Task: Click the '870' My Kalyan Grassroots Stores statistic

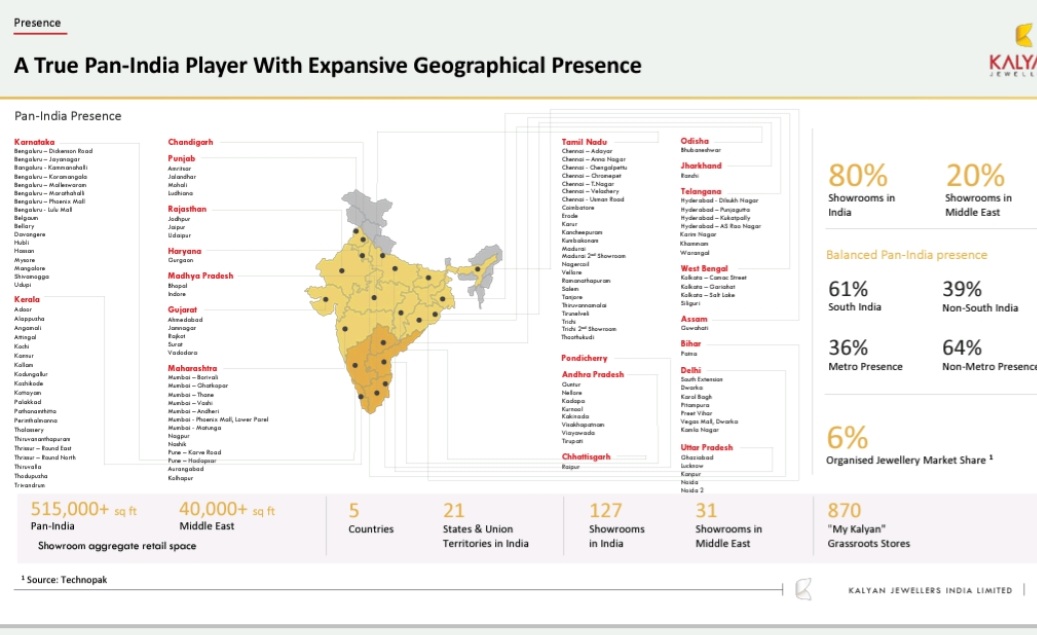Action: point(844,511)
